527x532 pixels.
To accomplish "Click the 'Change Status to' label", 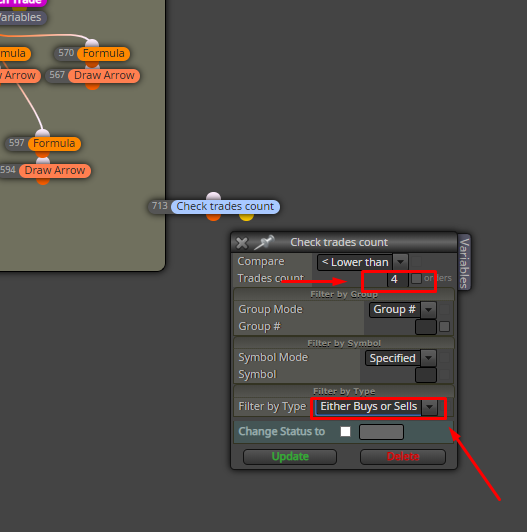I will tap(282, 432).
